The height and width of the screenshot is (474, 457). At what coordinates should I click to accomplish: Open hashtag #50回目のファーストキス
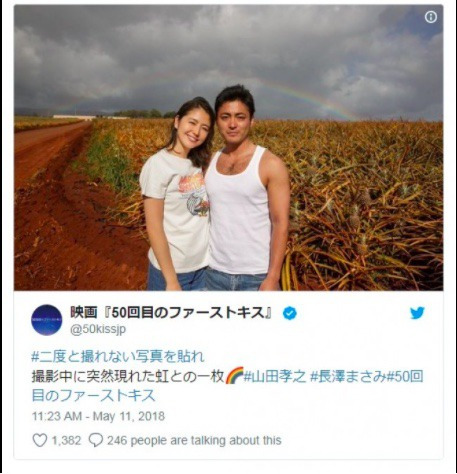point(227,386)
